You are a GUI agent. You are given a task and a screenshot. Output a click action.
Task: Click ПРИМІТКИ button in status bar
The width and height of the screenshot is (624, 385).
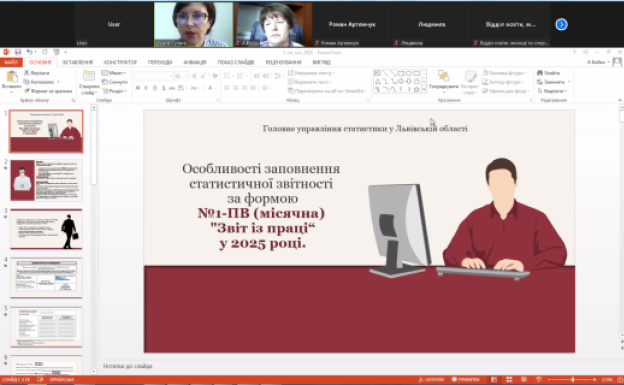[x=465, y=379]
